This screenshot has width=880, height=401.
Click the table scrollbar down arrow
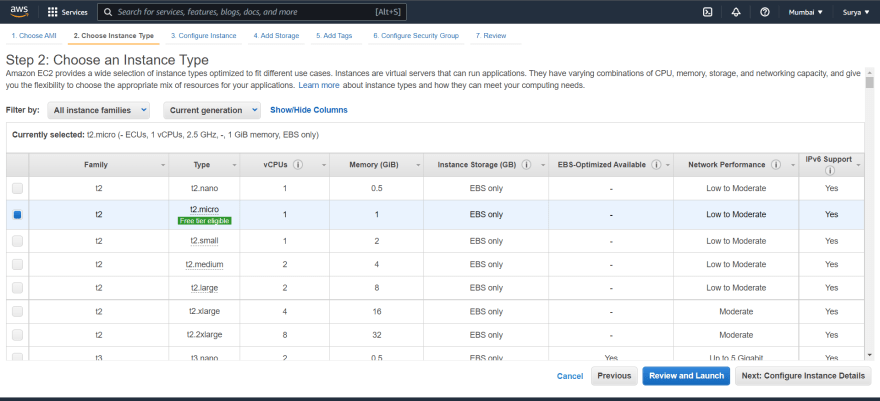[869, 355]
